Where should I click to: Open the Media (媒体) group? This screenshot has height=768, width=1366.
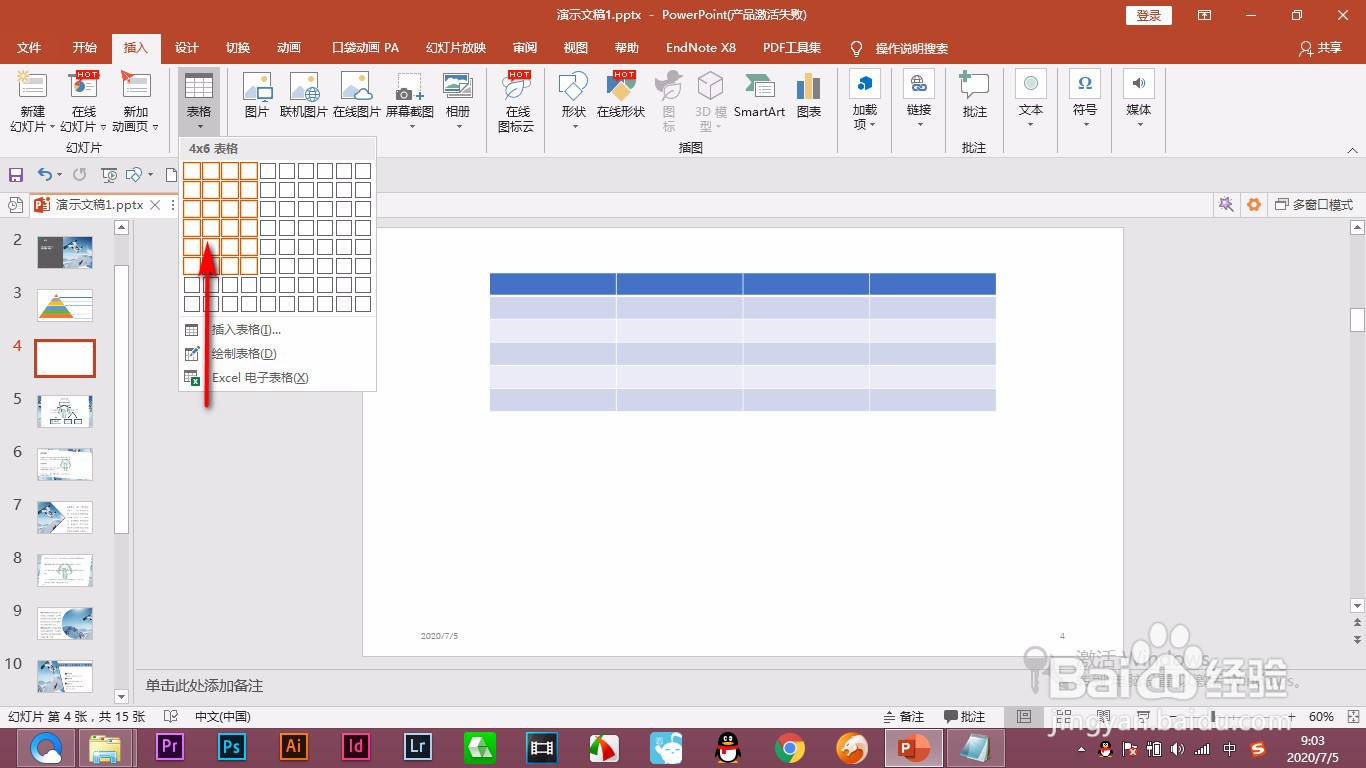[1139, 99]
